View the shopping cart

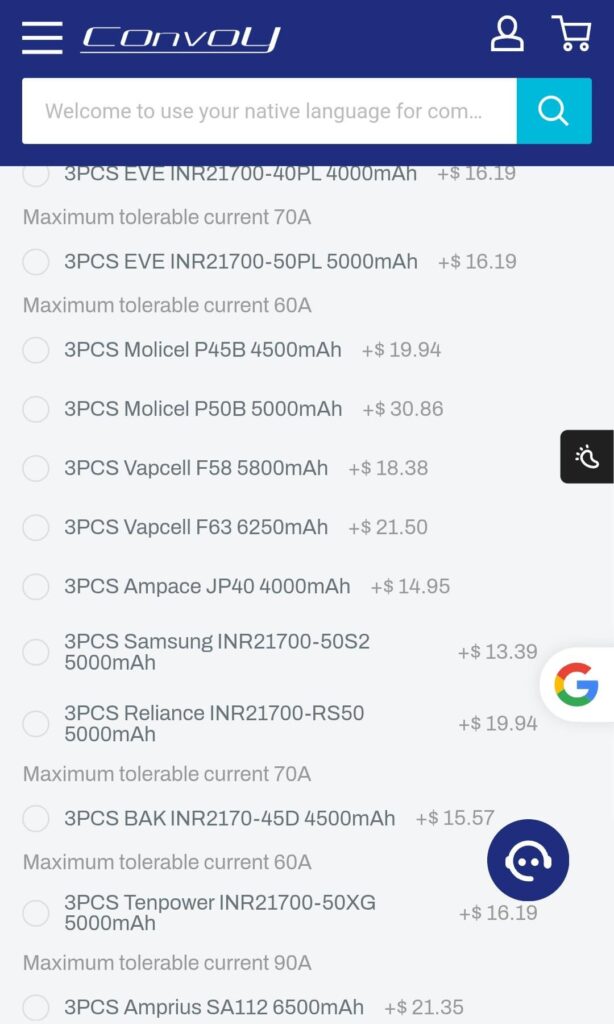pos(570,35)
